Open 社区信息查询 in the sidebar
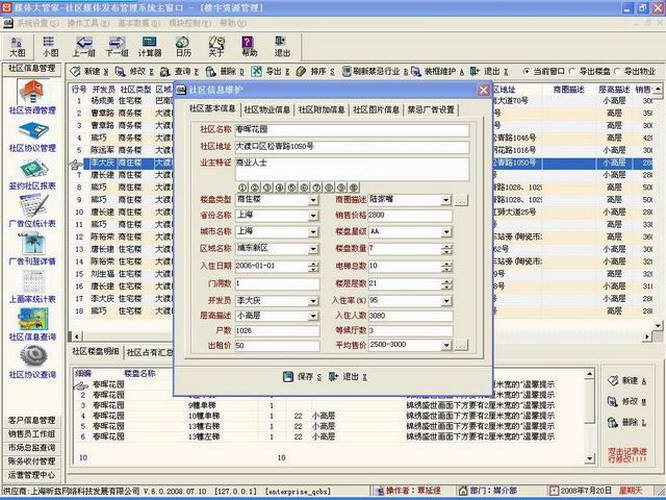This screenshot has height=500, width=666. click(33, 325)
